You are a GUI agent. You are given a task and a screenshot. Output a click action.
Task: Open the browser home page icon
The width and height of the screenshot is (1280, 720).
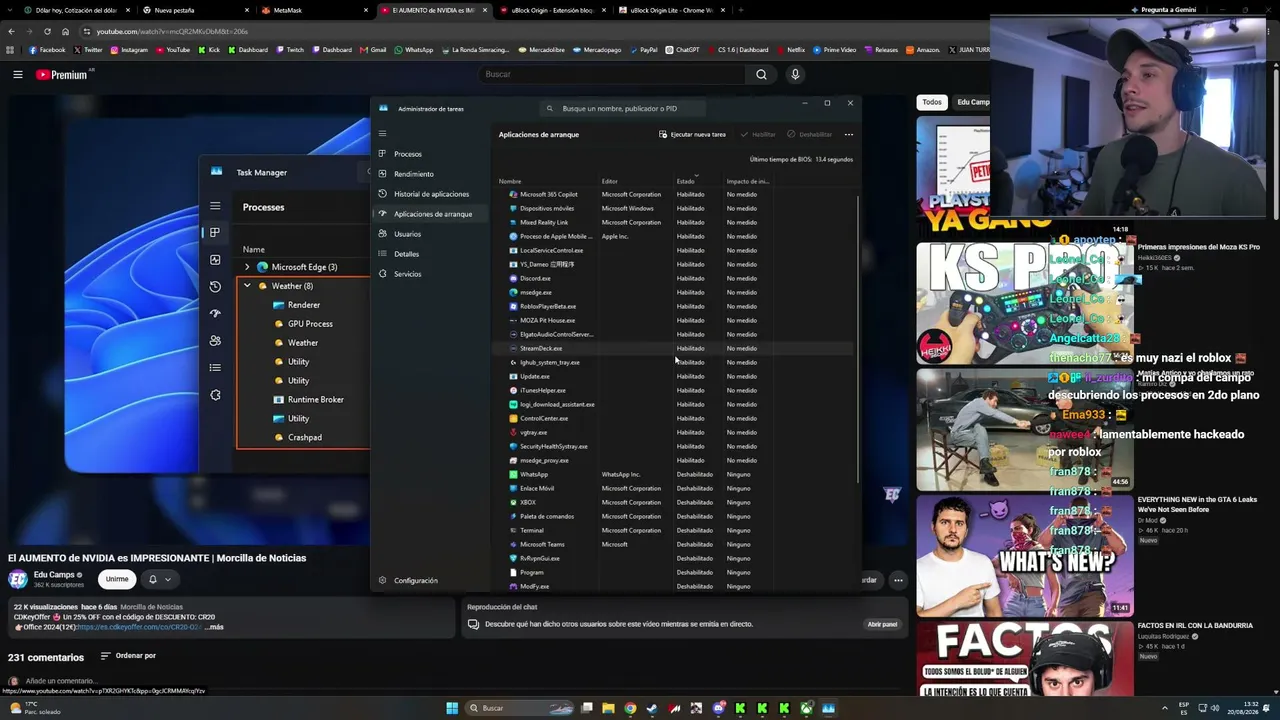[x=65, y=31]
